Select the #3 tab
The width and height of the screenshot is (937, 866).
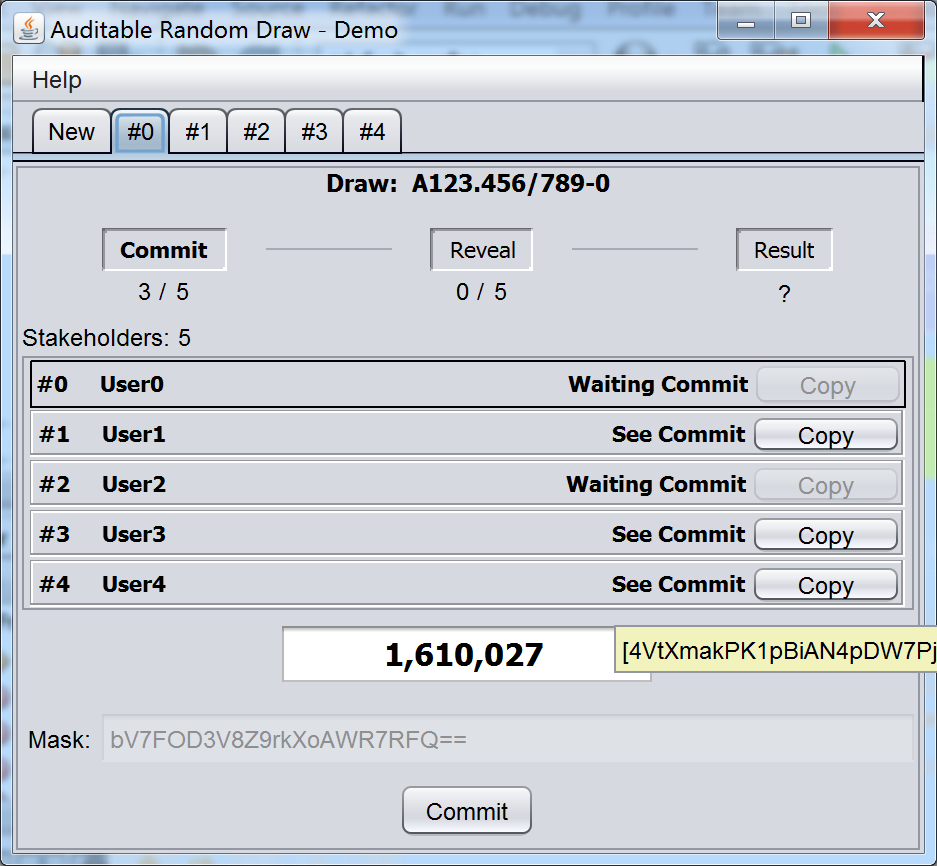[314, 131]
